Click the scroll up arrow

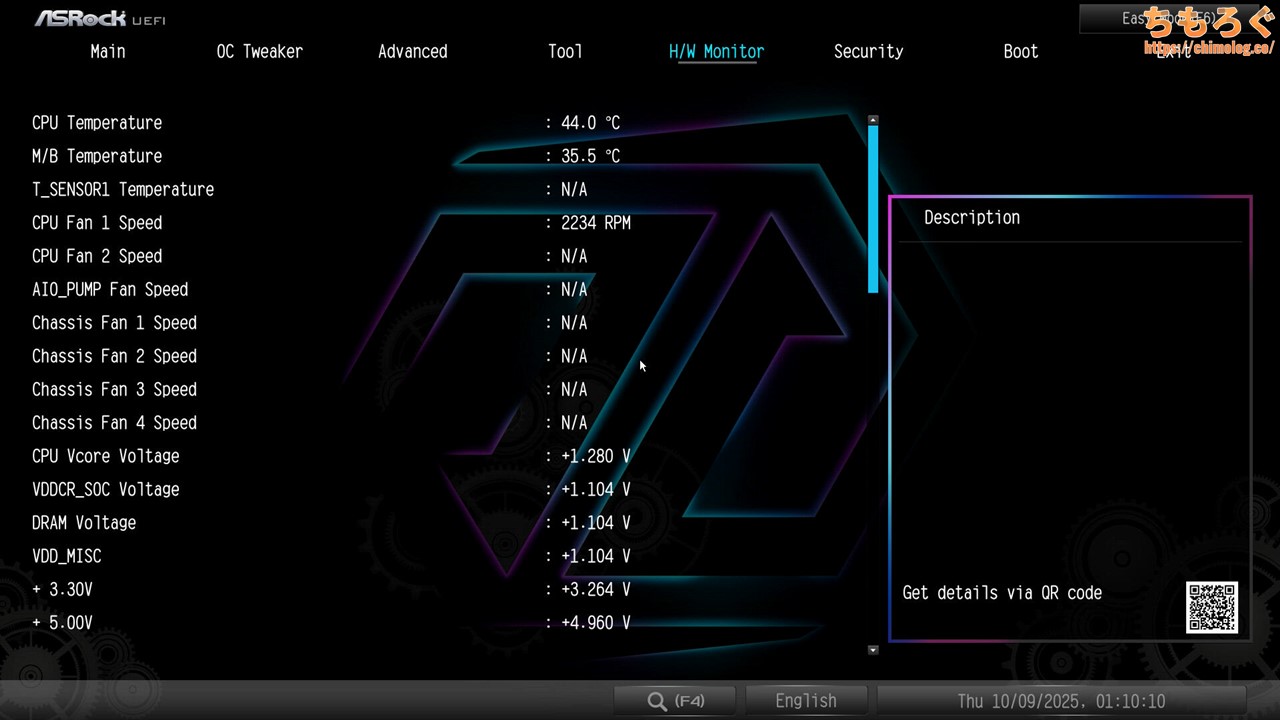[x=873, y=119]
